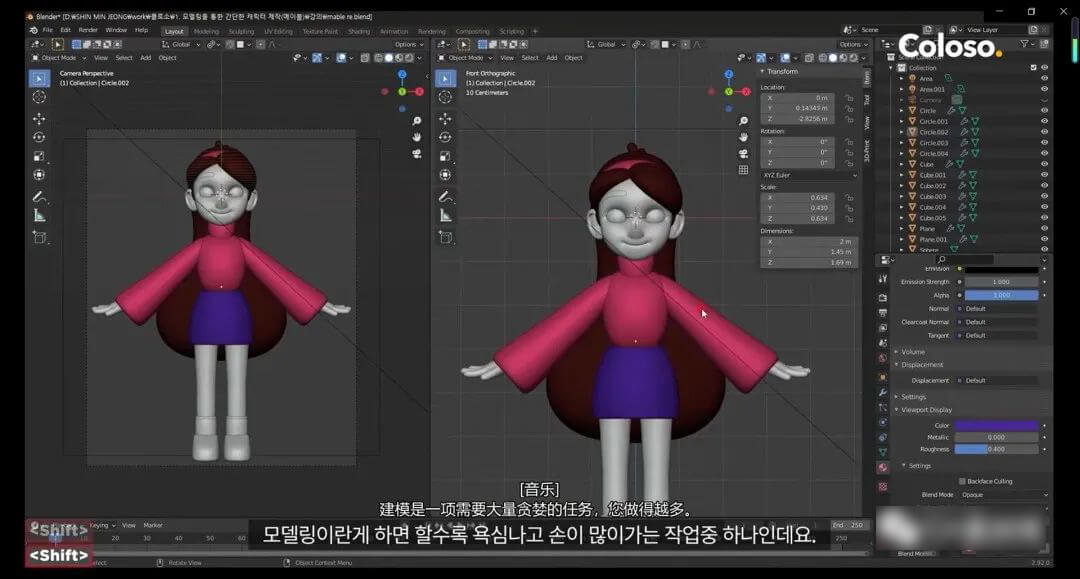Viewport: 1080px width, 579px height.
Task: Hide the Circle.002 object with its eye icon
Action: tap(1044, 132)
